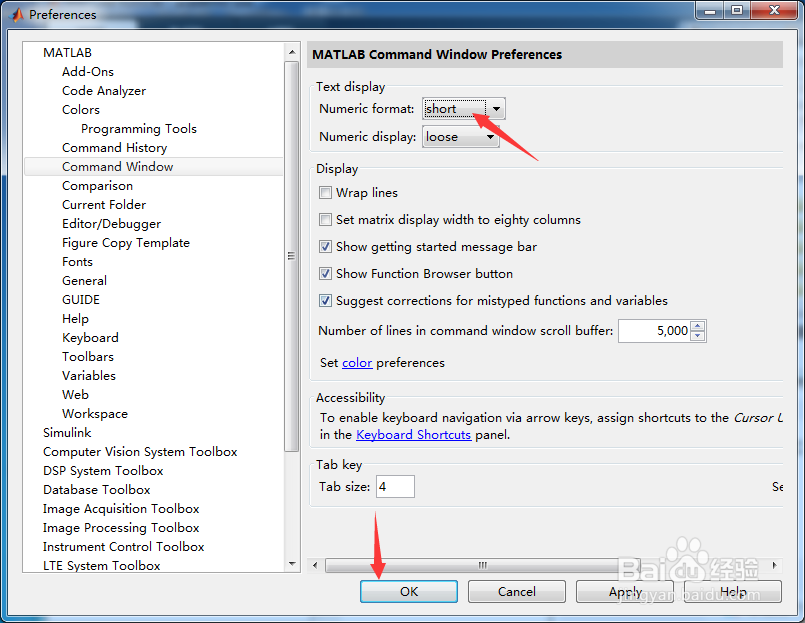
Task: Open Fonts preferences
Action: coord(77,262)
